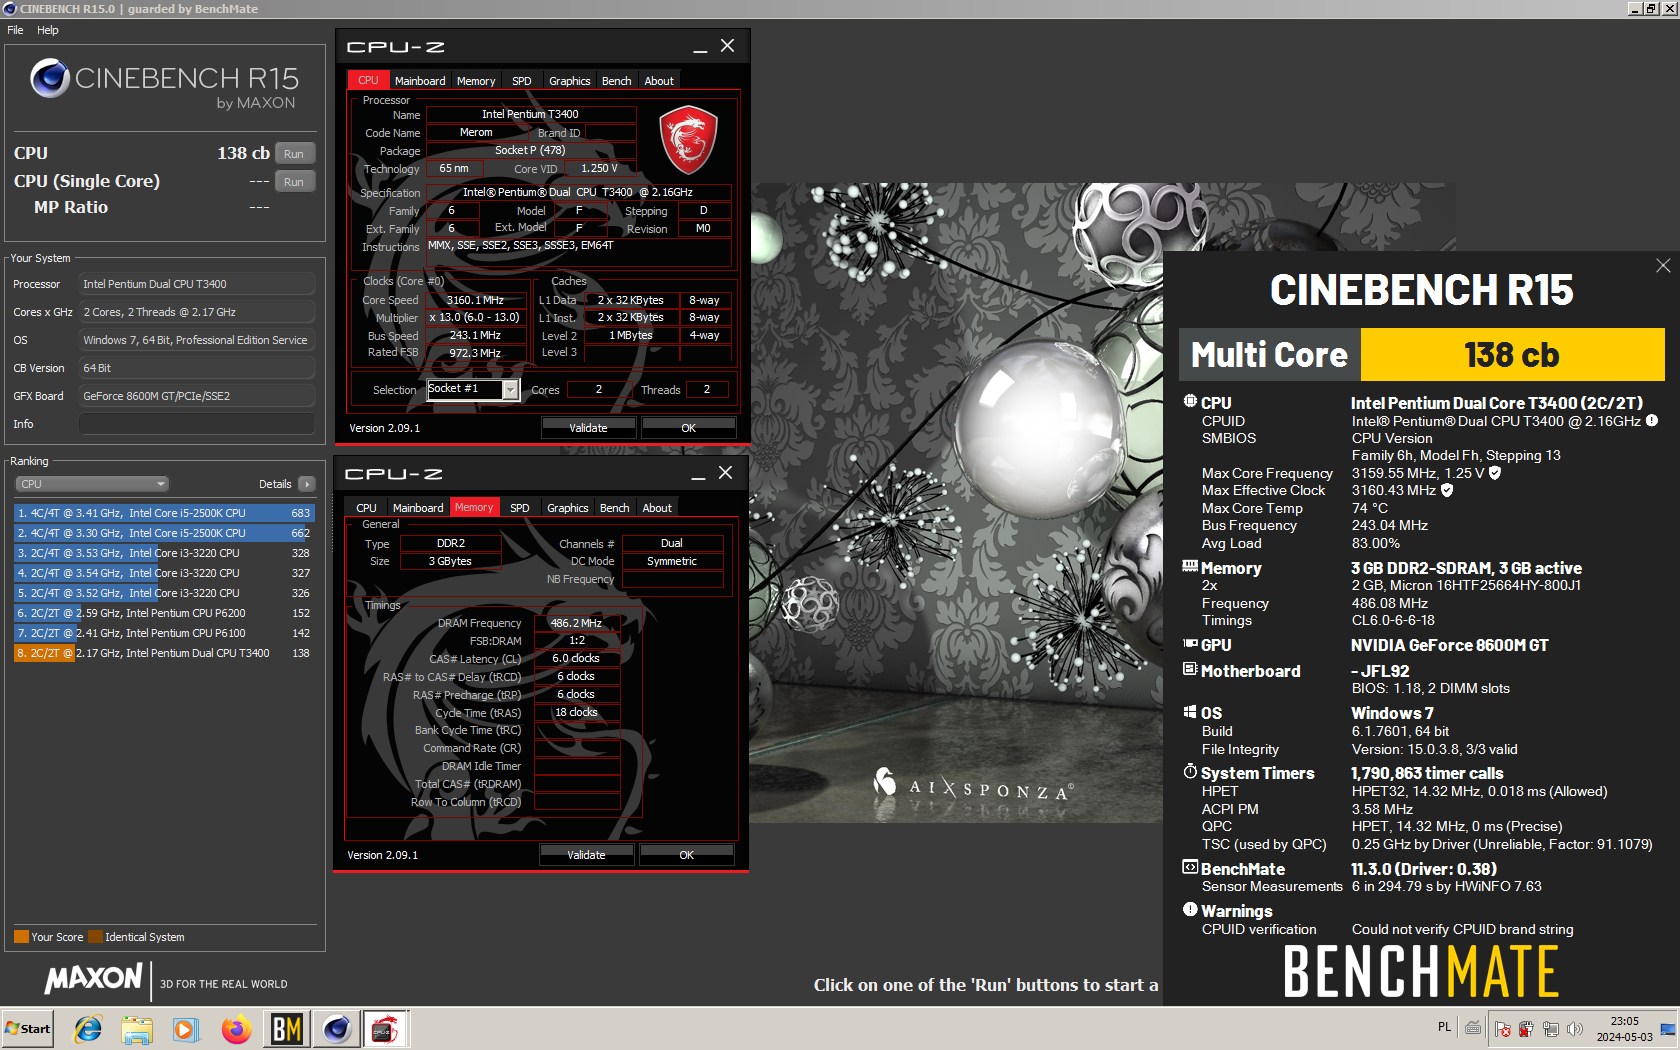This screenshot has width=1680, height=1050.
Task: Switch to BenchMate taskbar button
Action: coord(286,1029)
